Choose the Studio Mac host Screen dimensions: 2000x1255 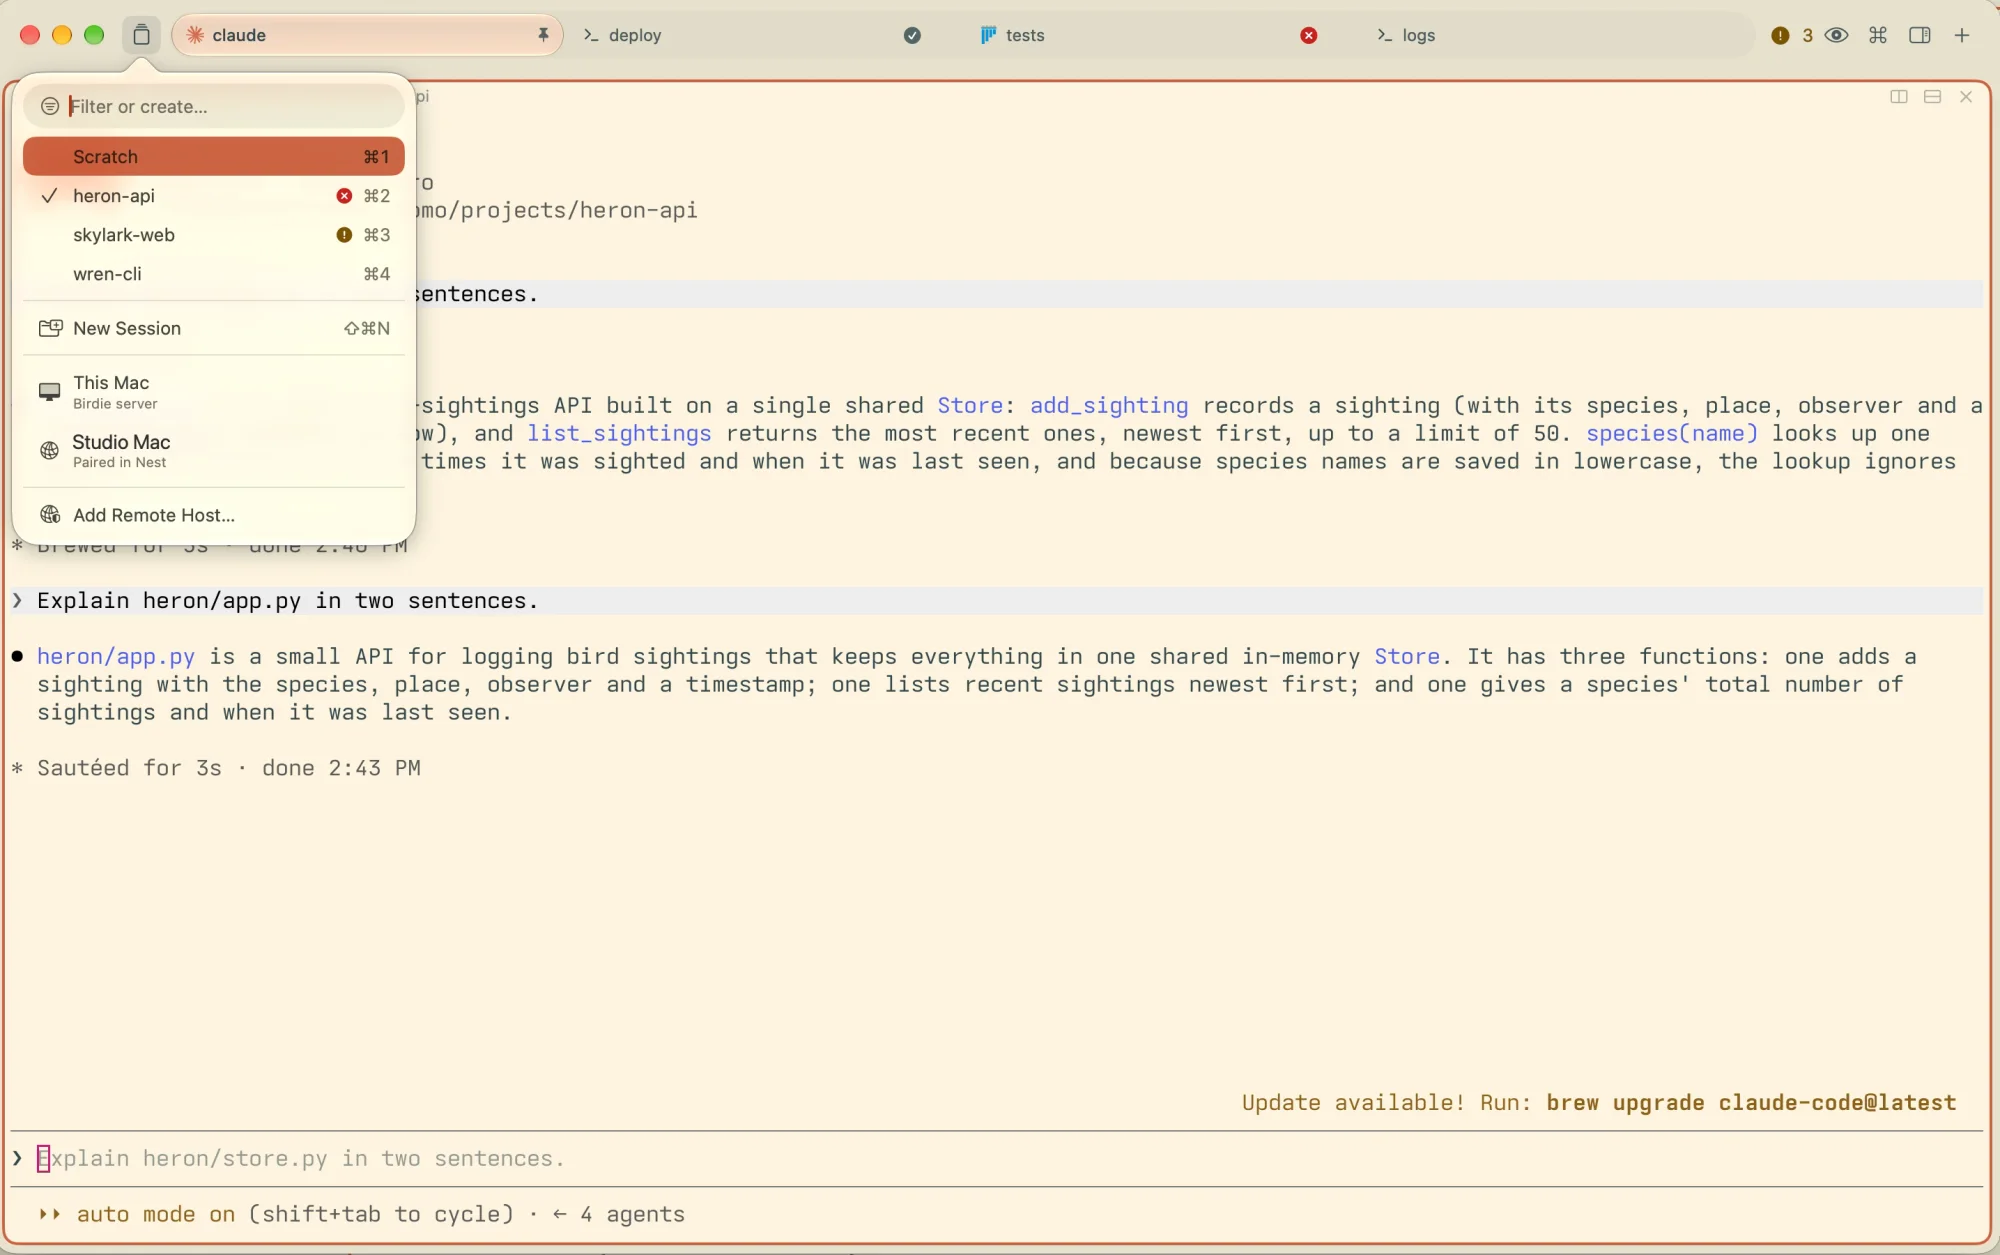pyautogui.click(x=214, y=450)
